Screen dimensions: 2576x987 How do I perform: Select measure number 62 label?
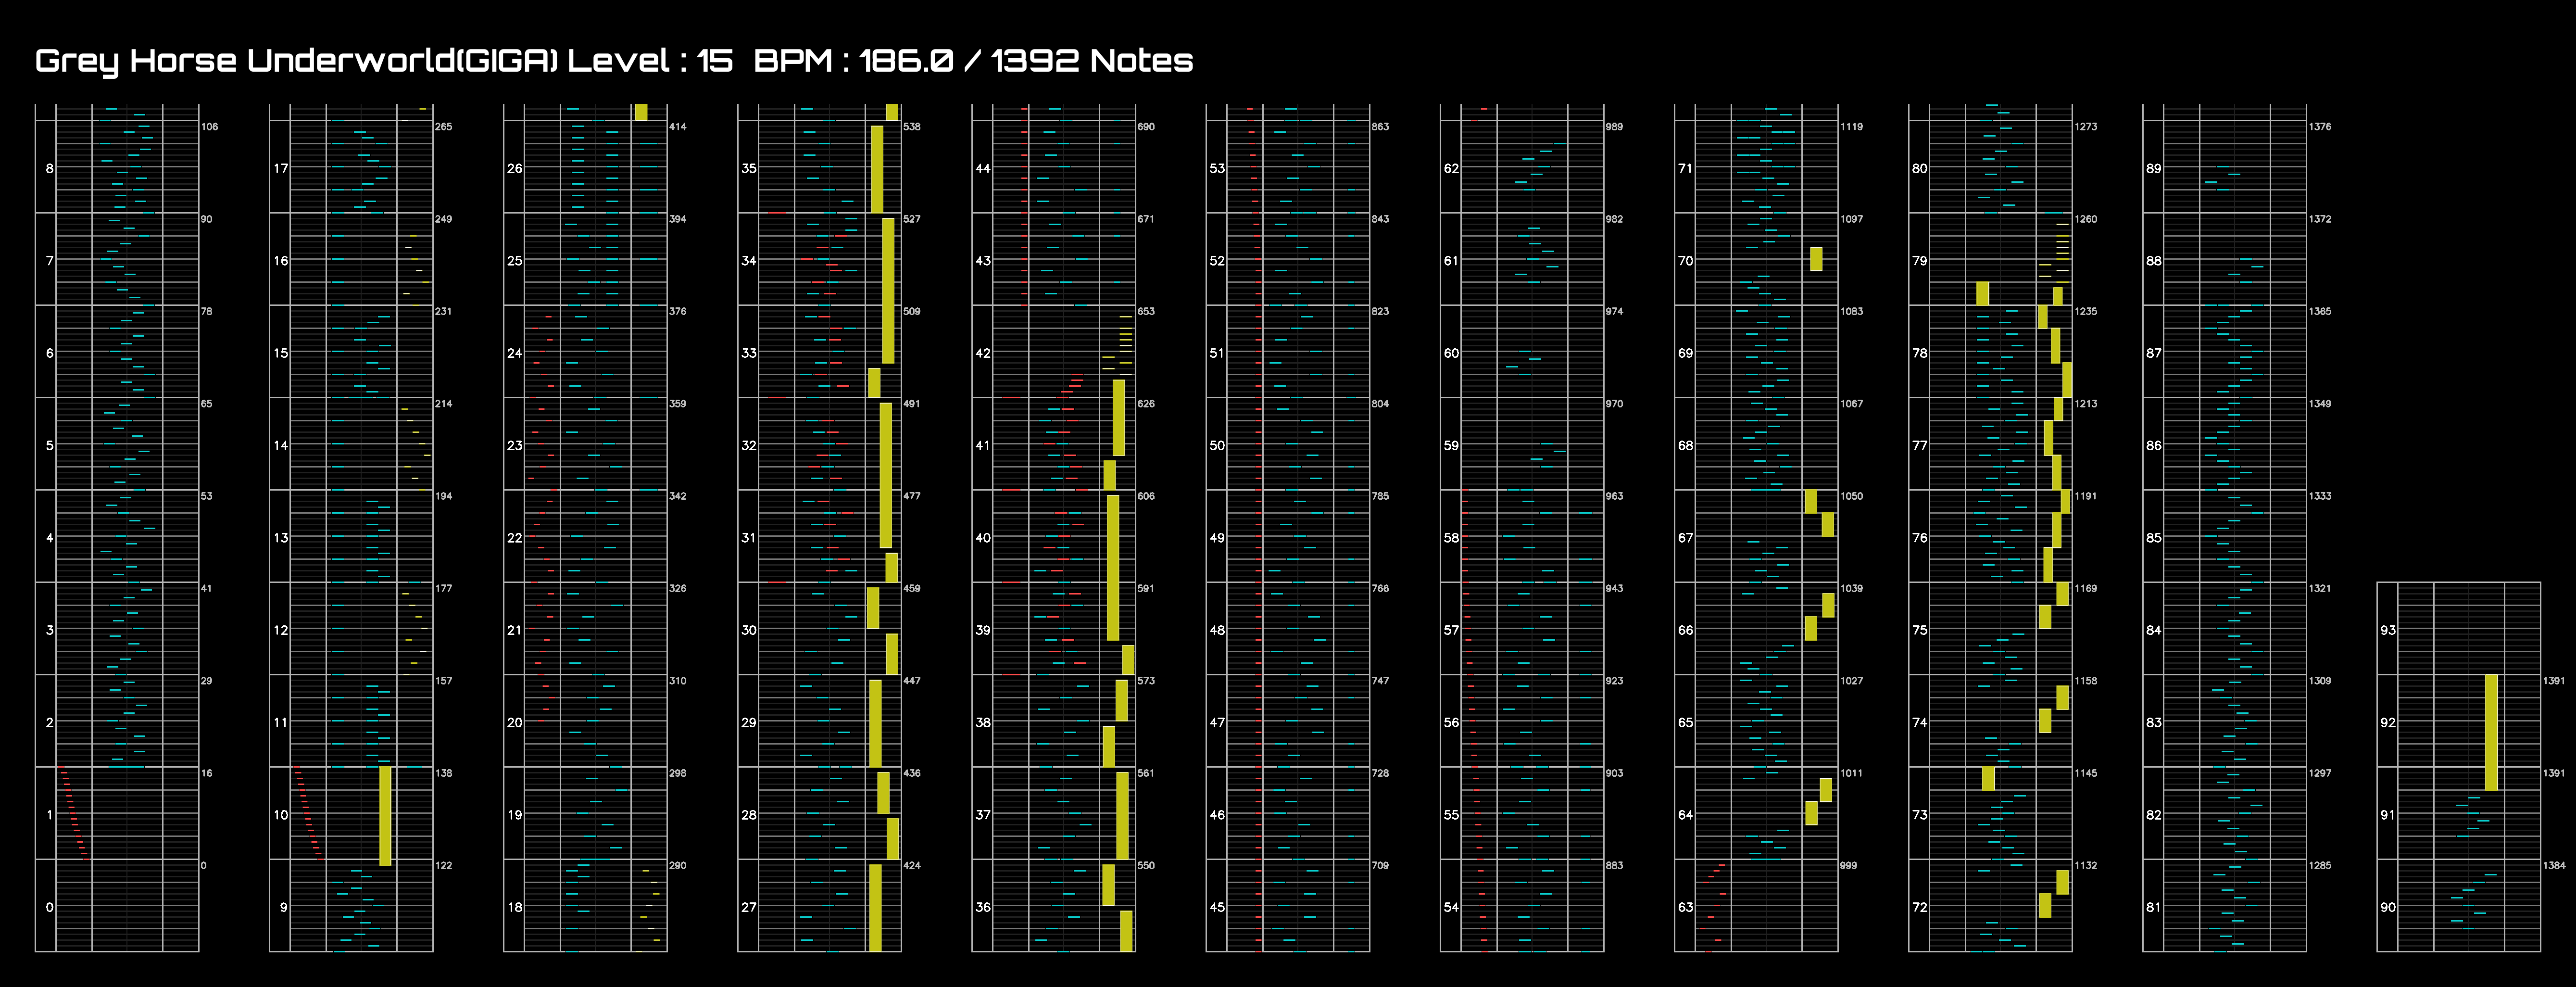1451,168
